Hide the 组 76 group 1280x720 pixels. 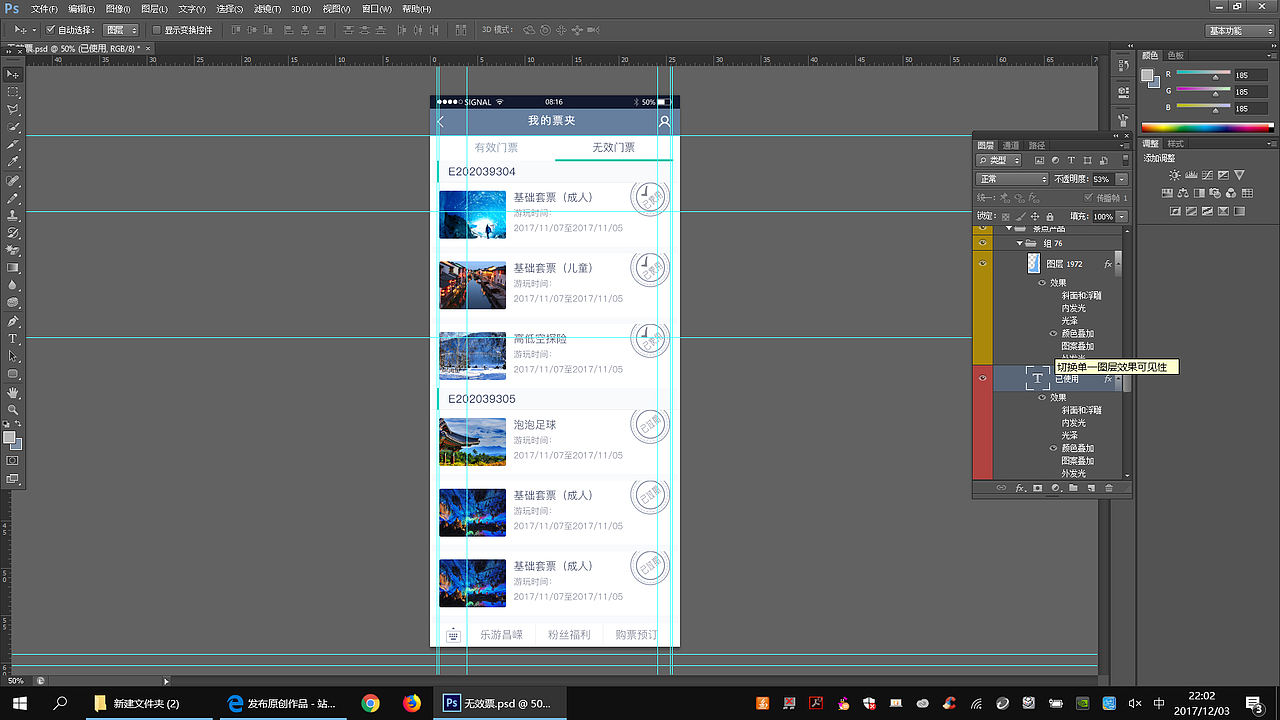tap(982, 243)
